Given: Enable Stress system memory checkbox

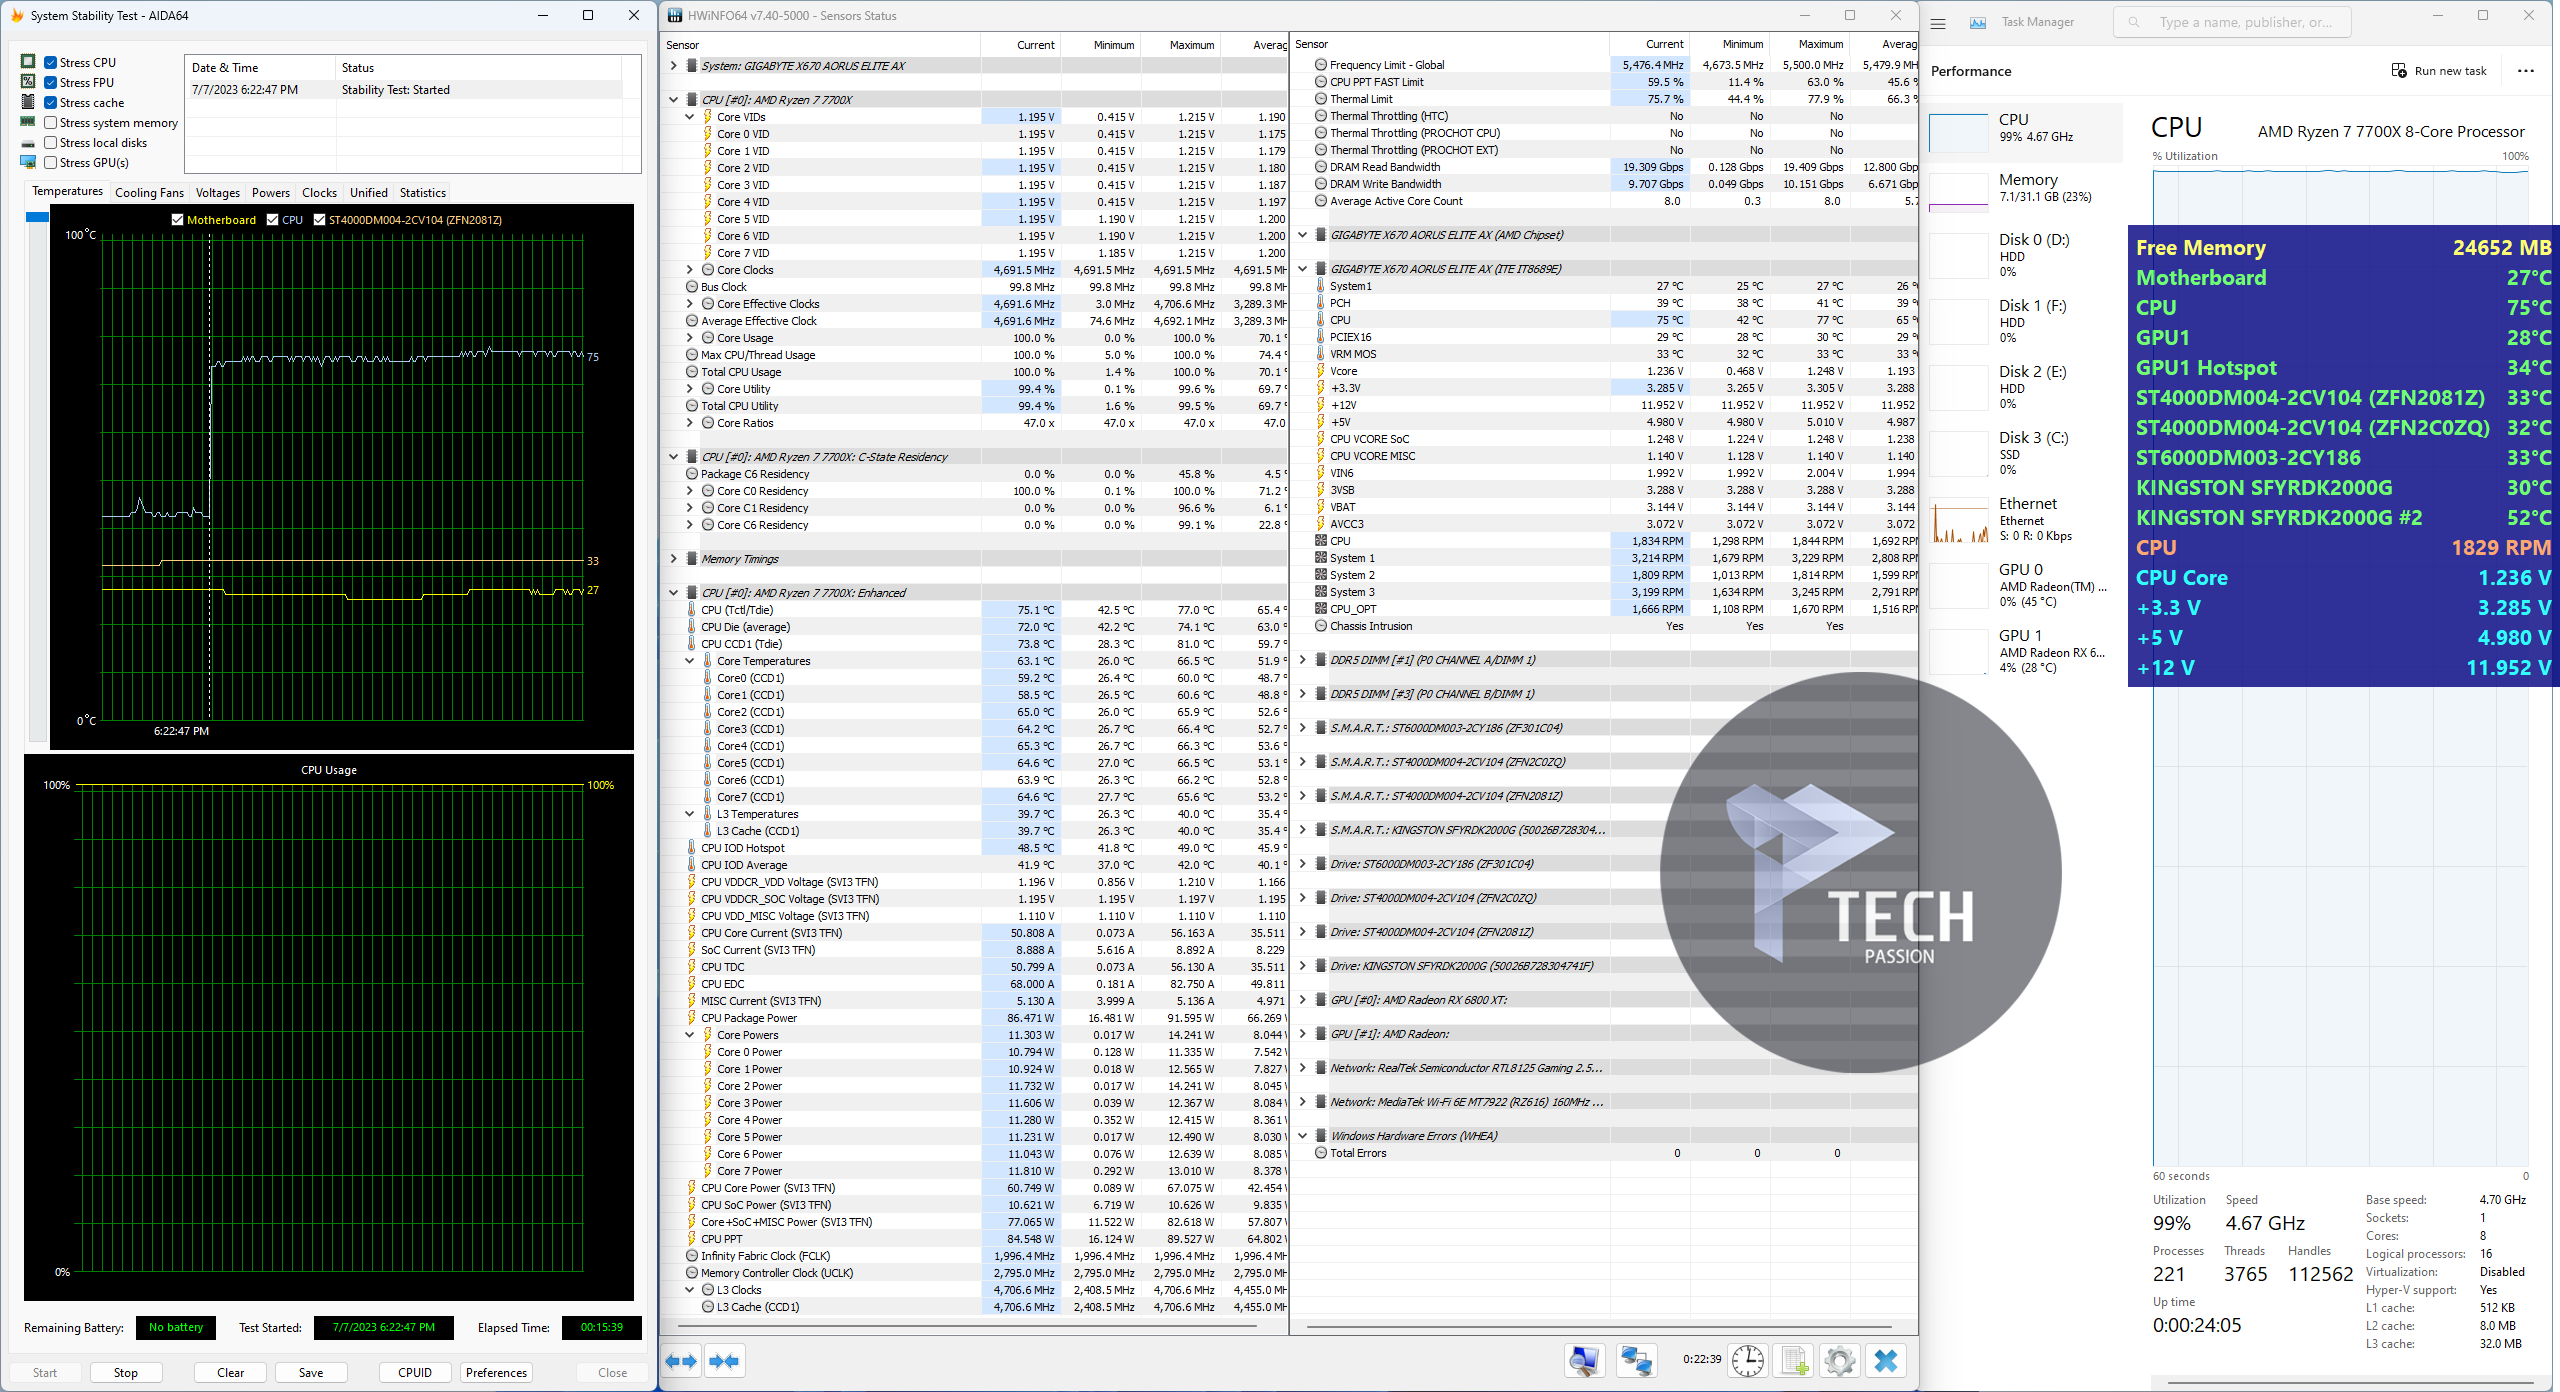Looking at the screenshot, I should pyautogui.click(x=51, y=123).
